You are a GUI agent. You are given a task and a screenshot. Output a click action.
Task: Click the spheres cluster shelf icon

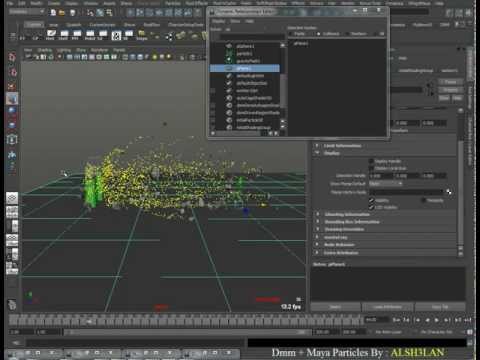170,36
